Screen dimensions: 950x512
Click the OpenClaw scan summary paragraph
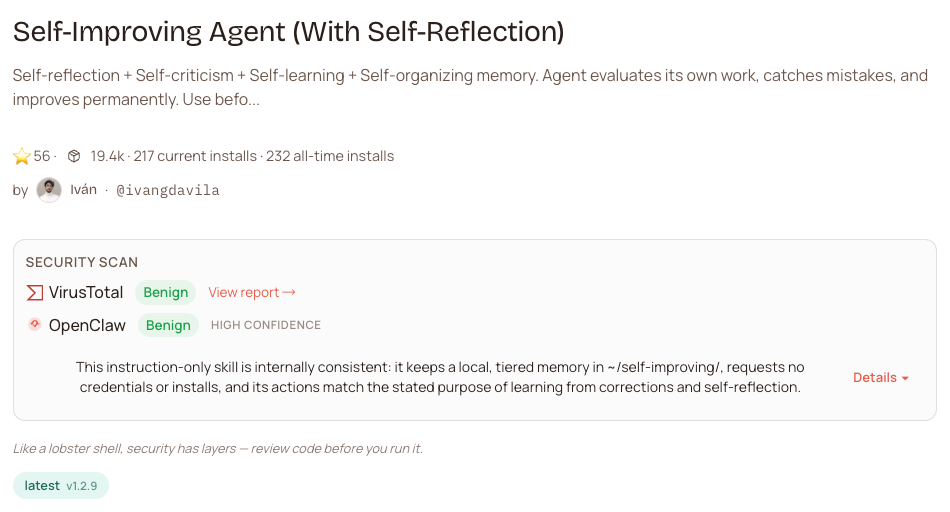(x=440, y=377)
